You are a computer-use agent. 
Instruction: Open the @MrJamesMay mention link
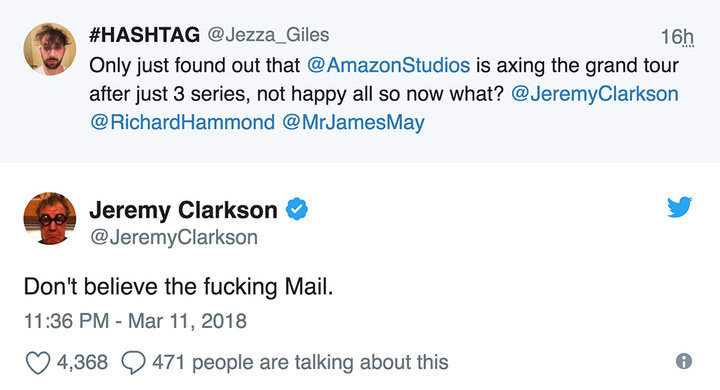(354, 123)
